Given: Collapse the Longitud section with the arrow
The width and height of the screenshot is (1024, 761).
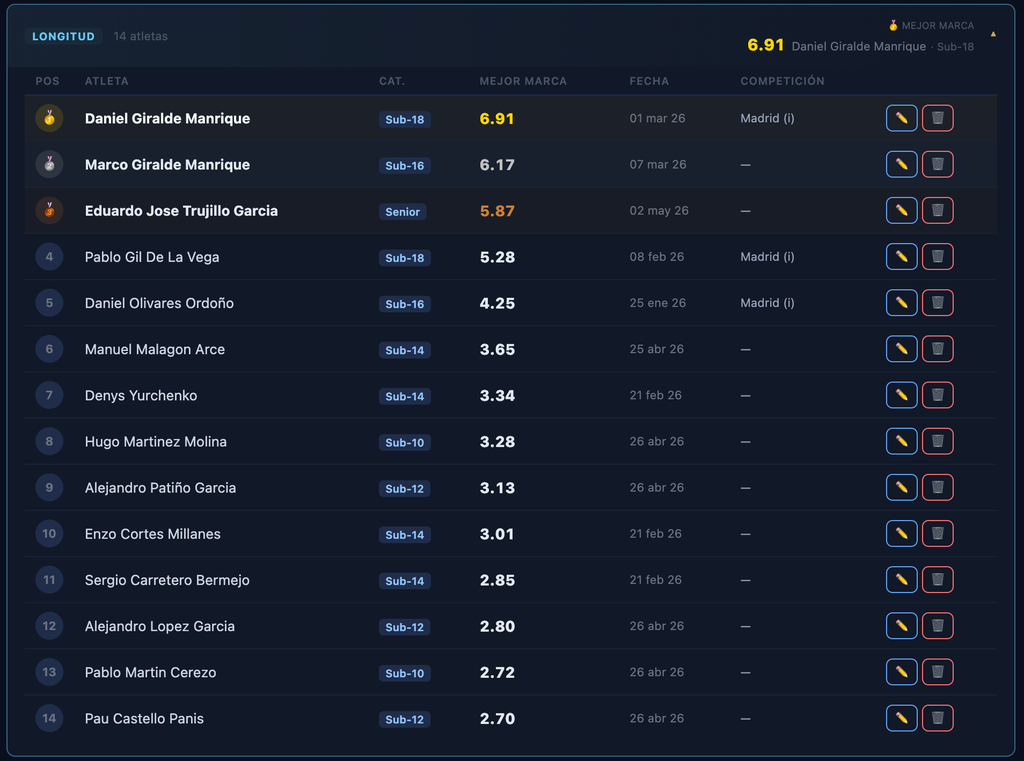Looking at the screenshot, I should (993, 34).
